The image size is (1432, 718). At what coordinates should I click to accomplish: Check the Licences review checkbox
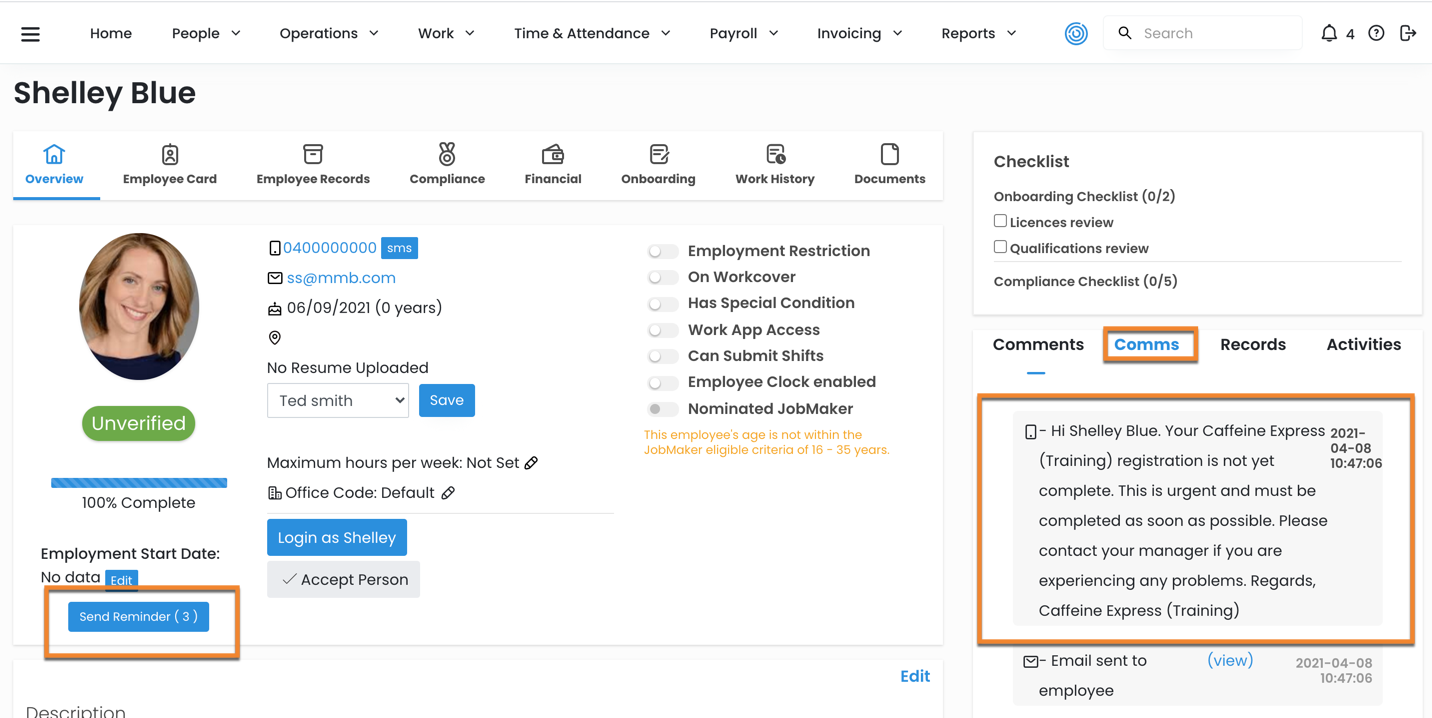1000,221
